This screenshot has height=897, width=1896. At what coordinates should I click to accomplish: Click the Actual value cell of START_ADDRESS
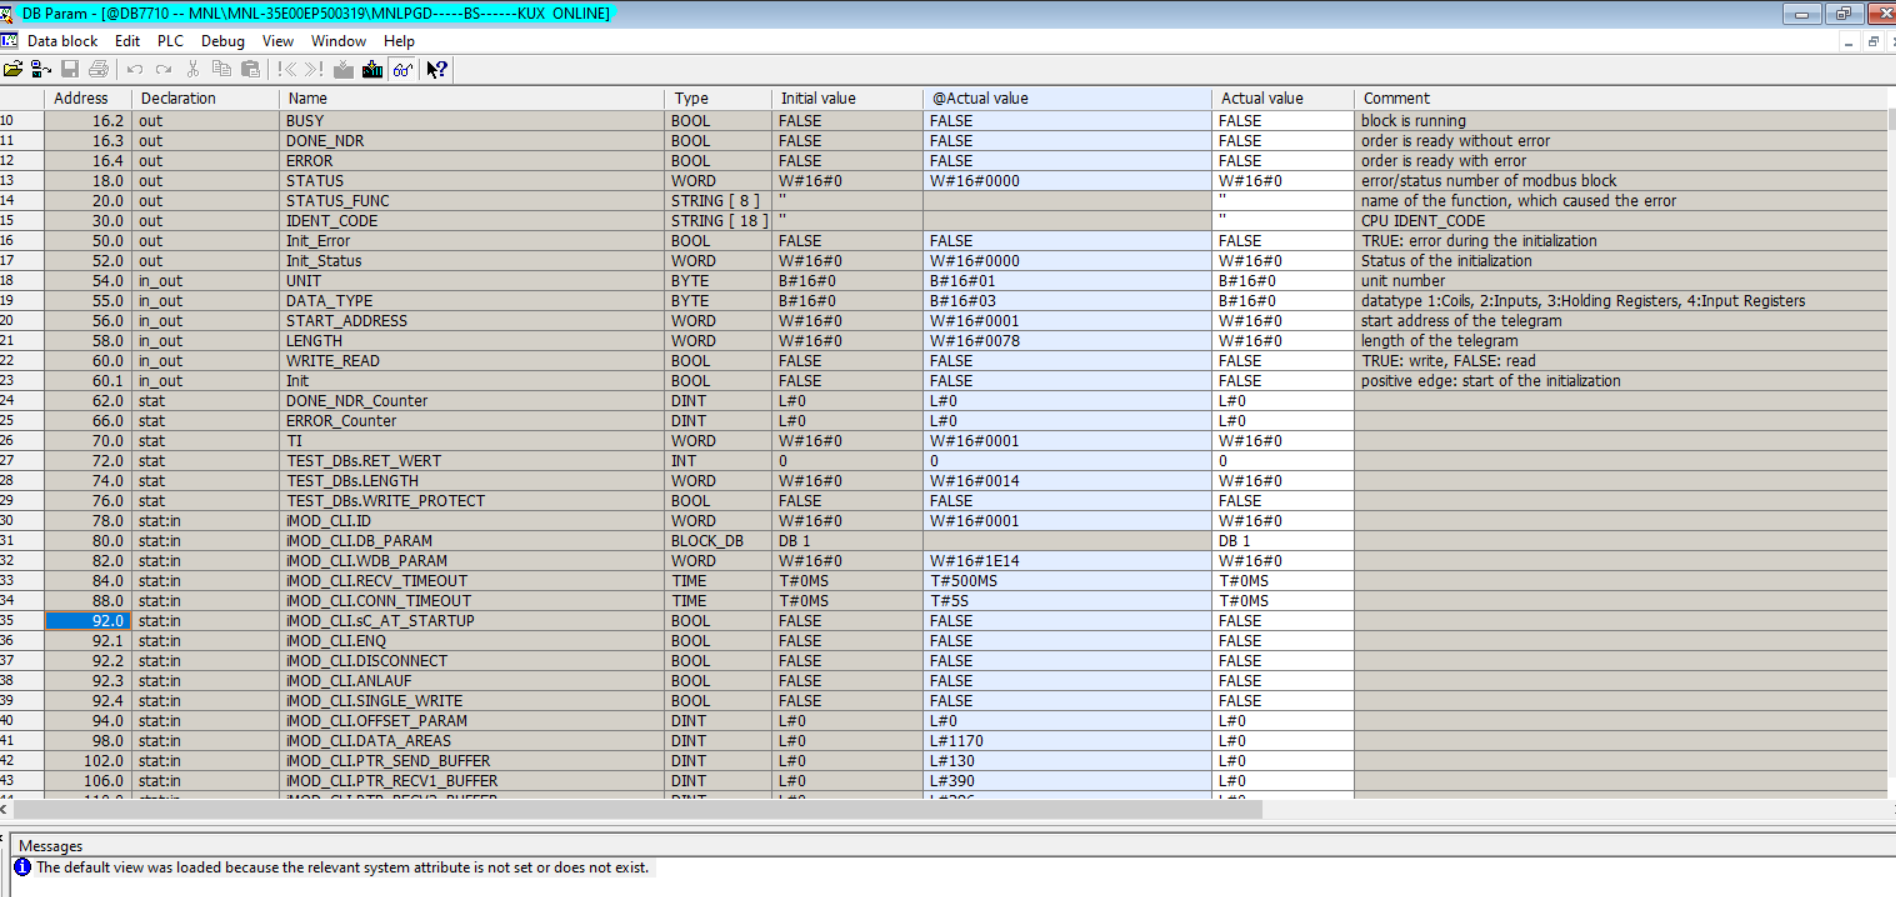(1281, 321)
